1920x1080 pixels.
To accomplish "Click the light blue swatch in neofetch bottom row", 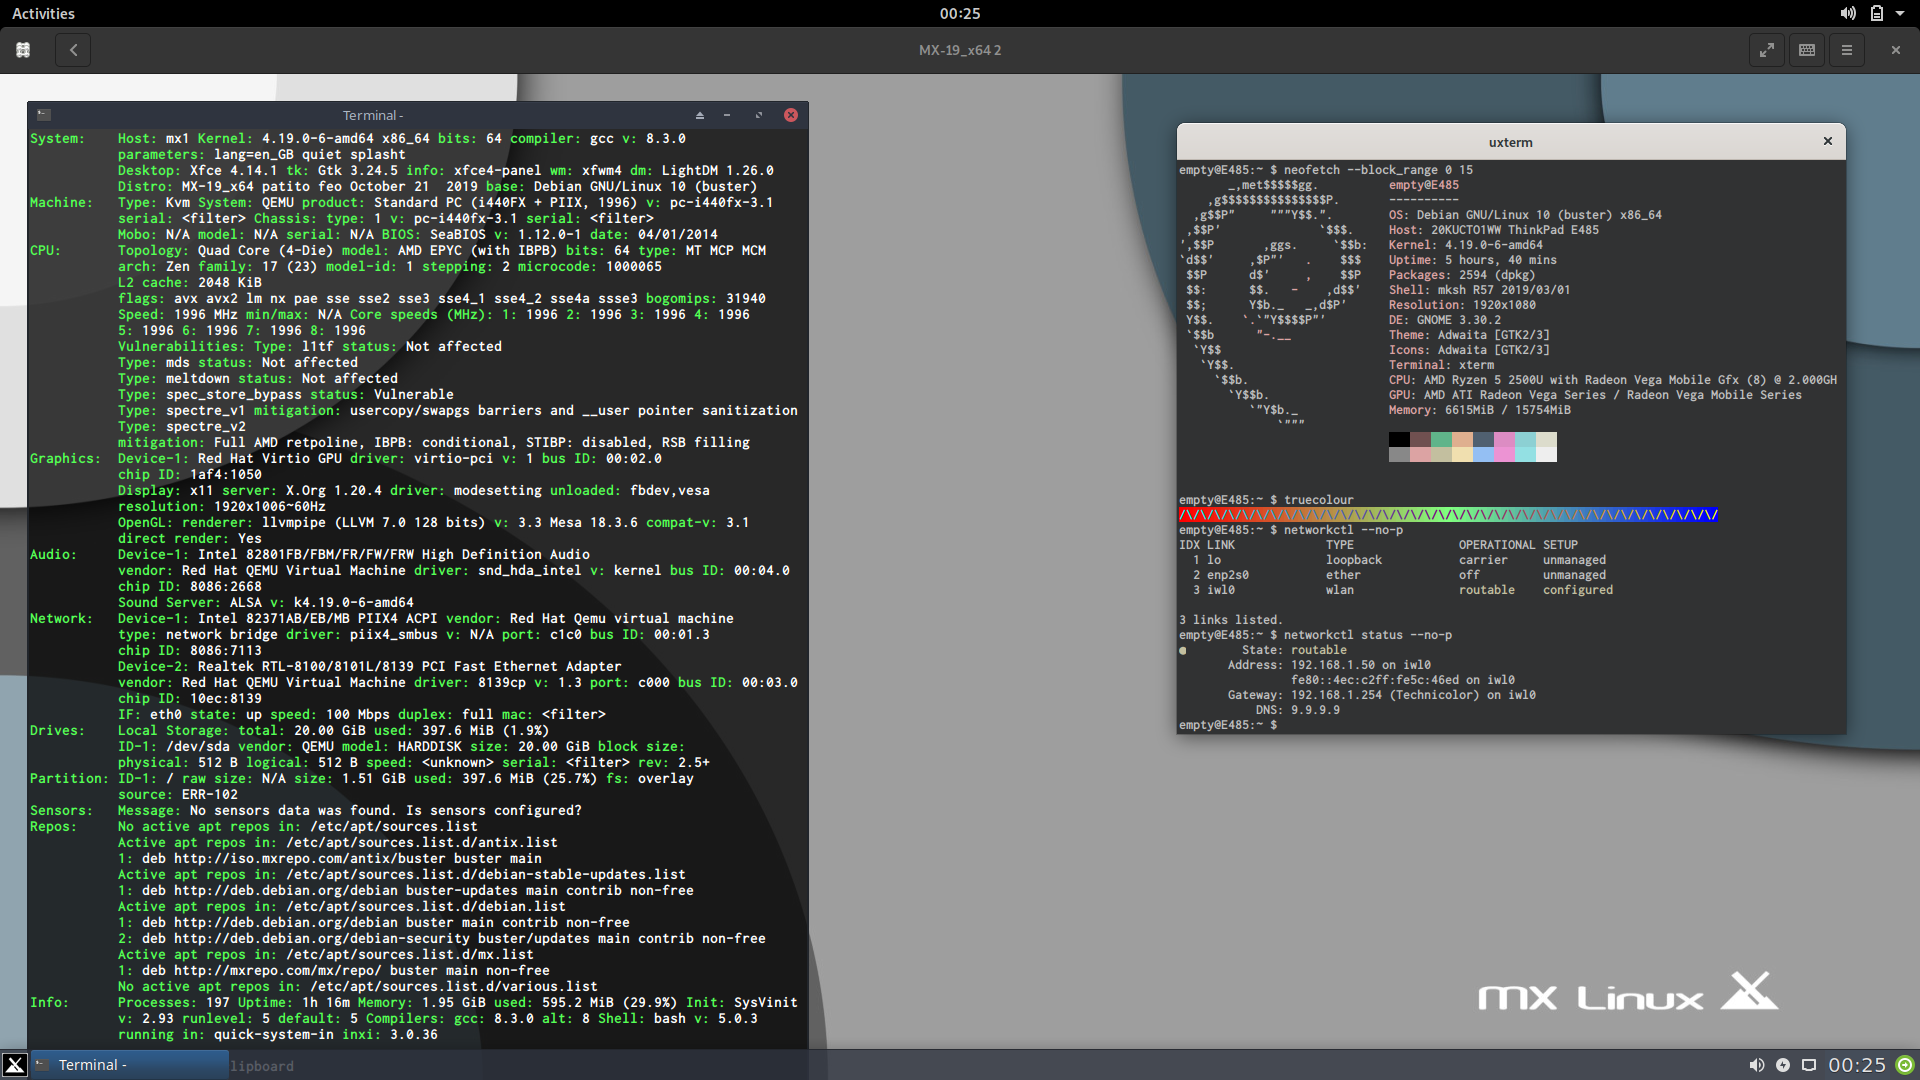I will pos(1483,454).
